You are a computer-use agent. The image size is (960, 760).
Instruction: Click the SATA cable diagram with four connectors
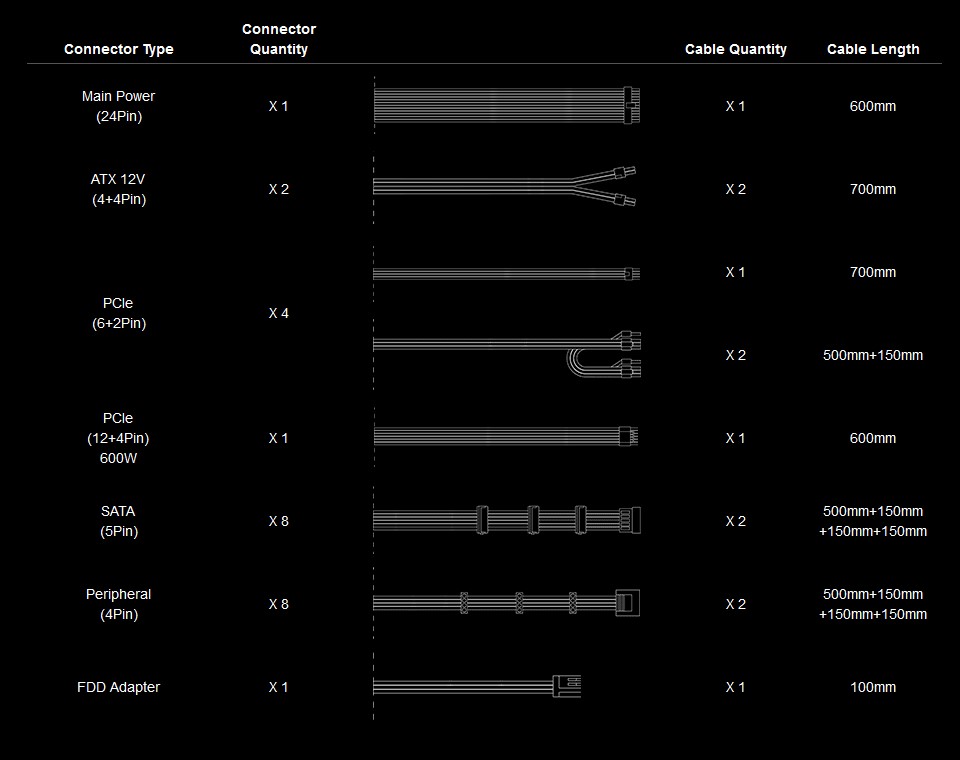point(507,520)
